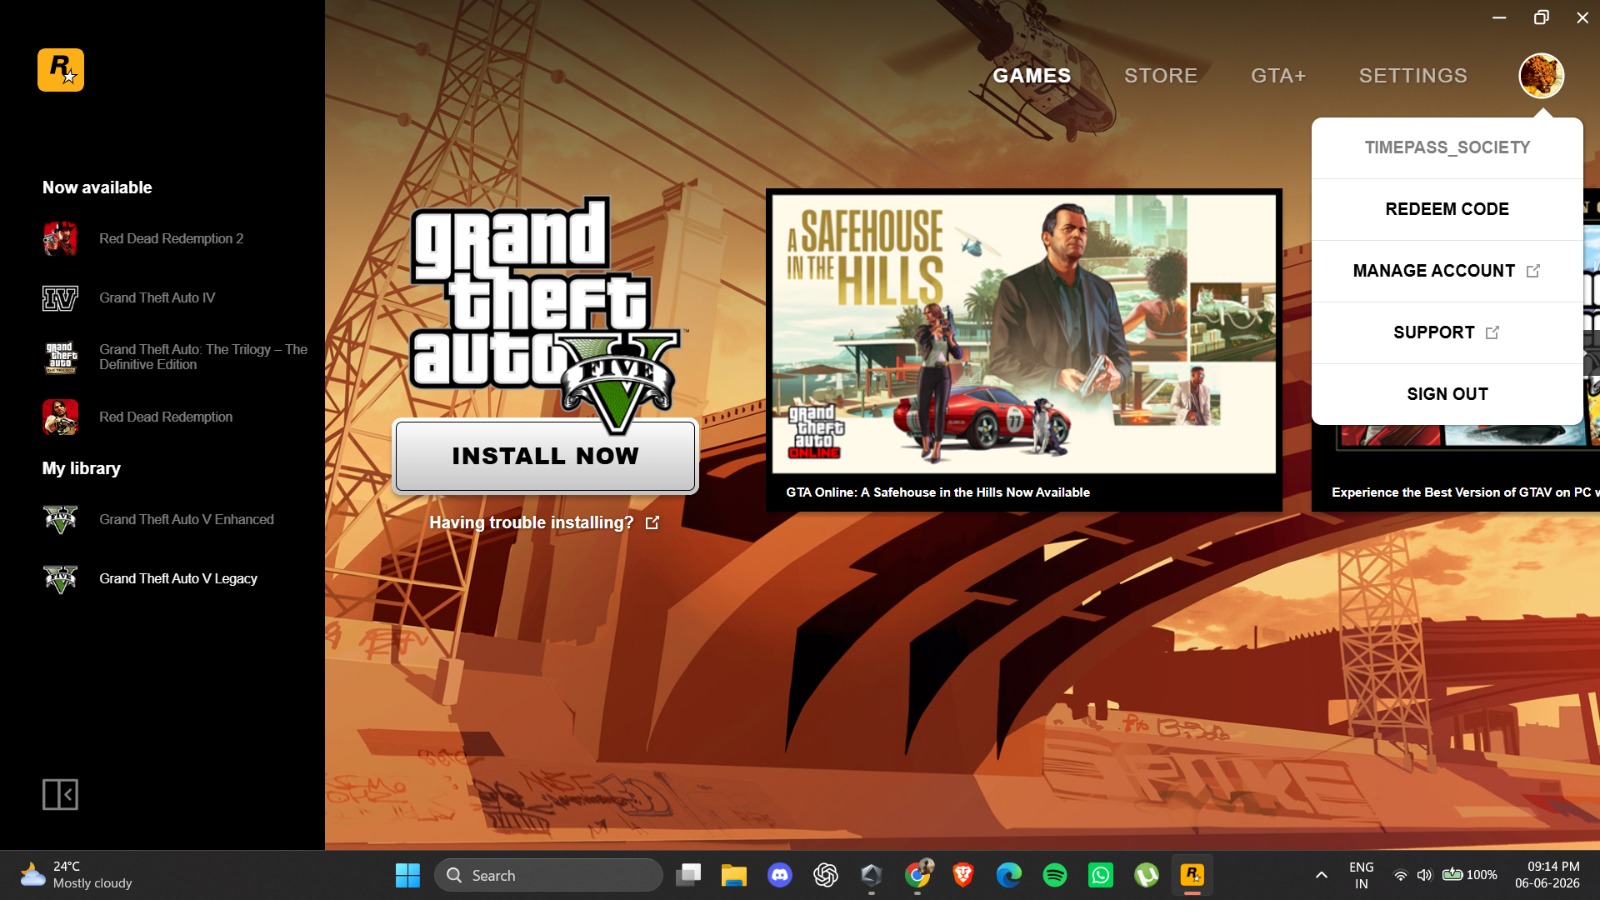The width and height of the screenshot is (1600, 900).
Task: Click the INSTALL NOW button
Action: coord(545,456)
